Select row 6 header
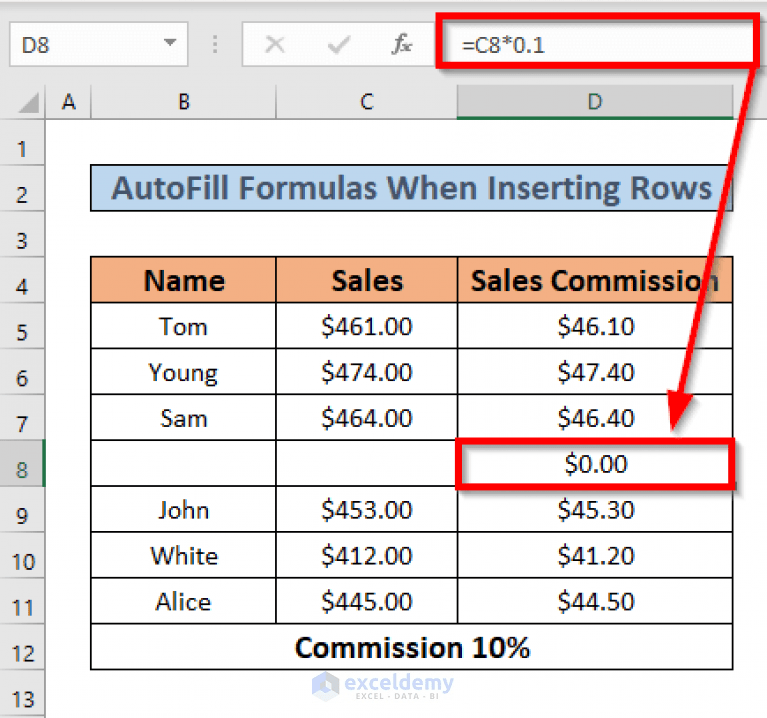 click(x=22, y=371)
